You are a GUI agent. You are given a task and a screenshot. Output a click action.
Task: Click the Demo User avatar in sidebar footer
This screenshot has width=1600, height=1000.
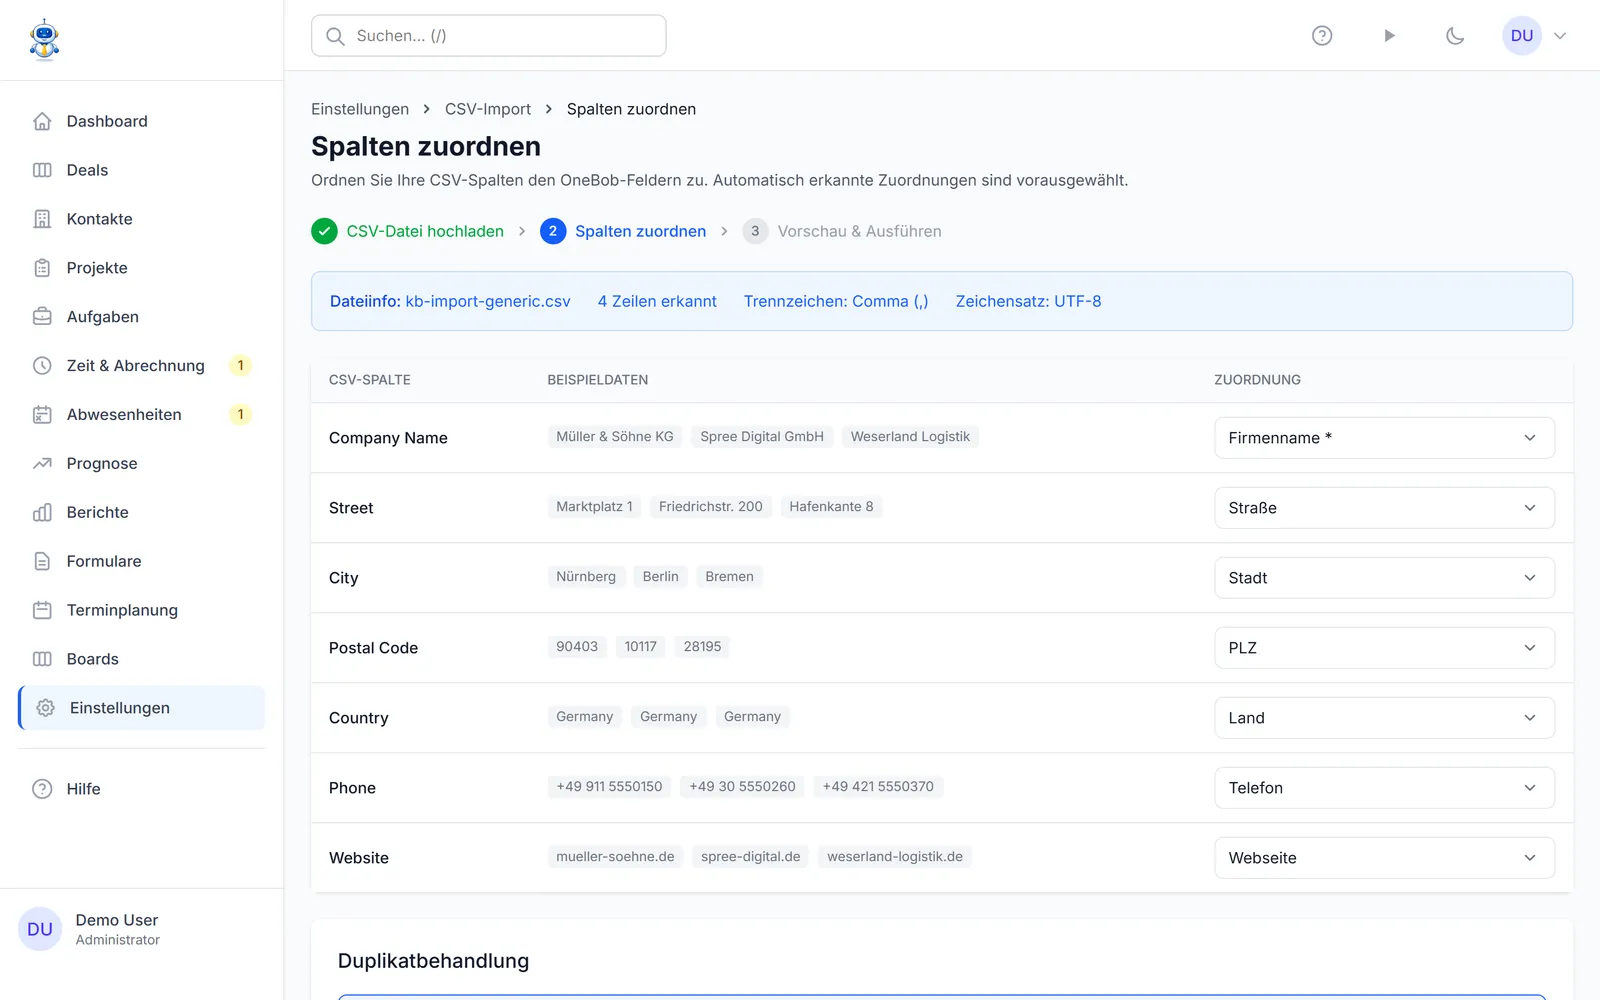40,929
